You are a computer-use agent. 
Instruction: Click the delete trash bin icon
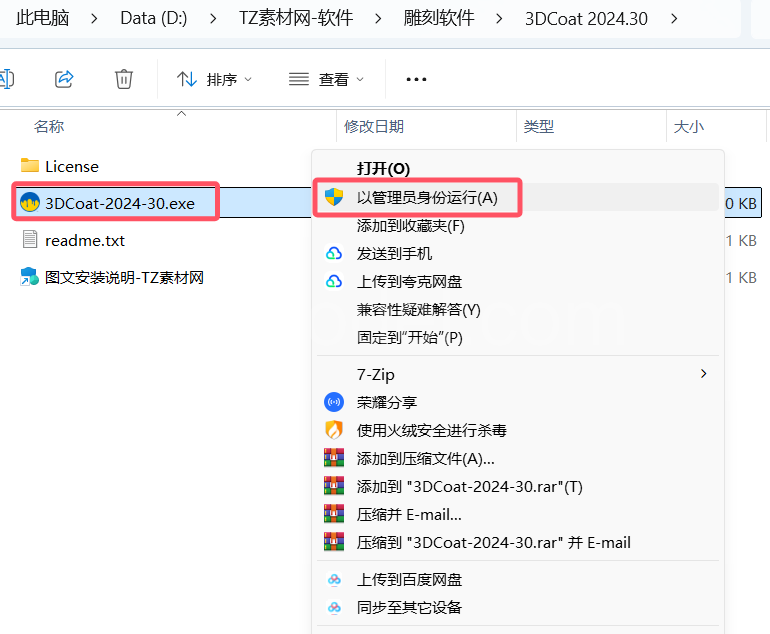[124, 79]
